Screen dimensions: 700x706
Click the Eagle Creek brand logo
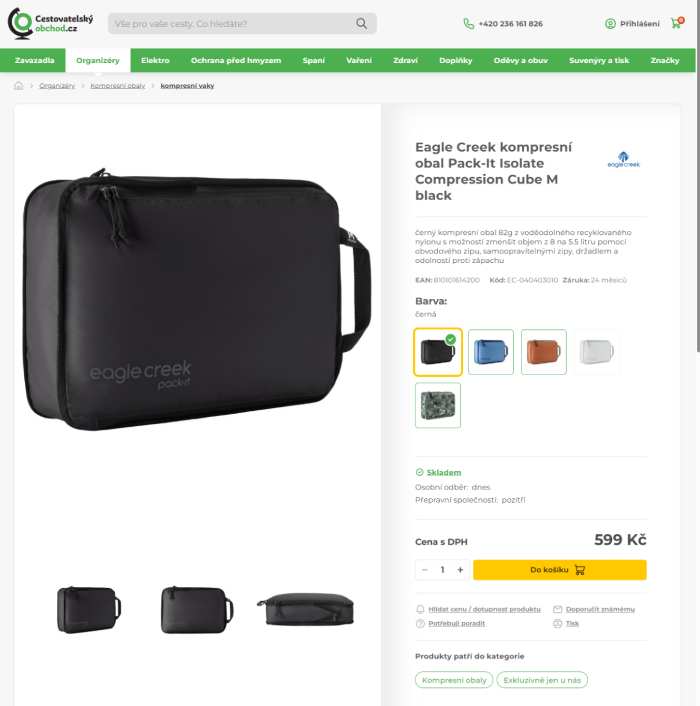623,160
